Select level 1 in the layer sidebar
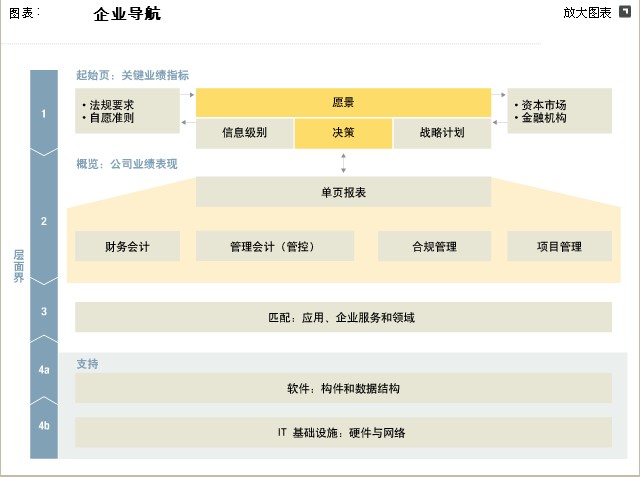Viewport: 640px width, 477px height. pos(44,114)
